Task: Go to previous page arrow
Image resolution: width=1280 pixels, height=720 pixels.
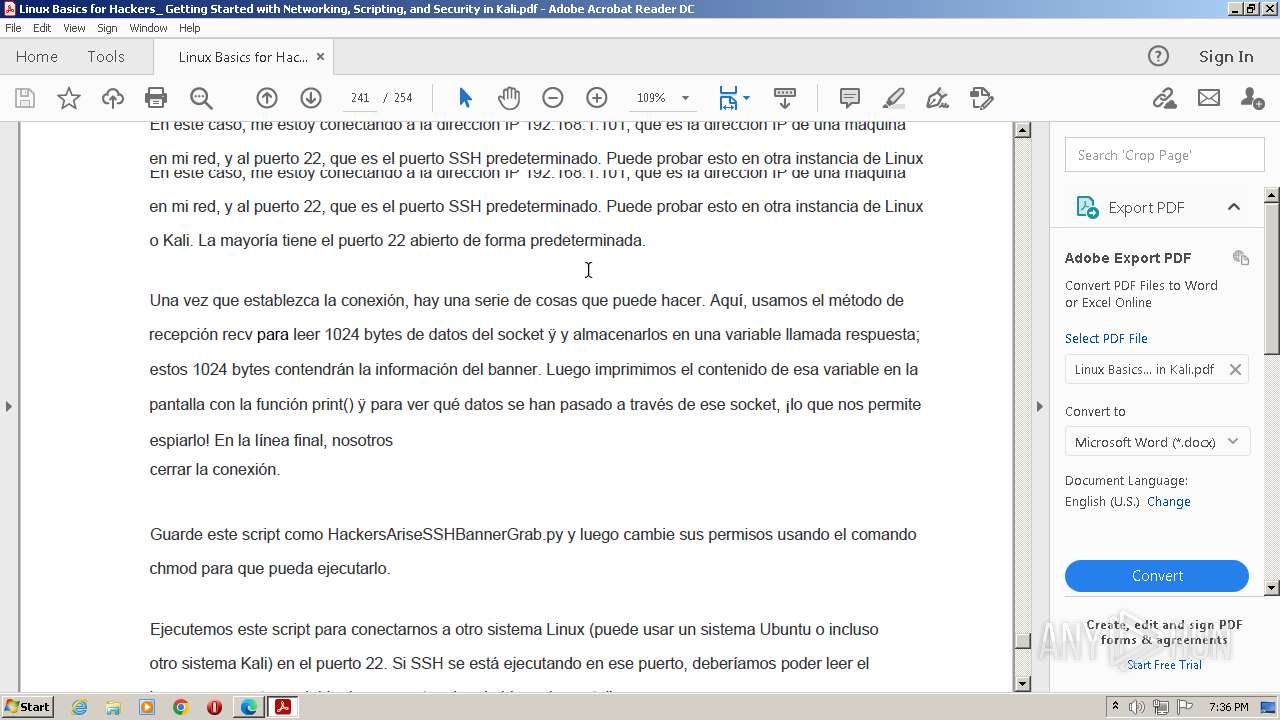Action: point(267,98)
